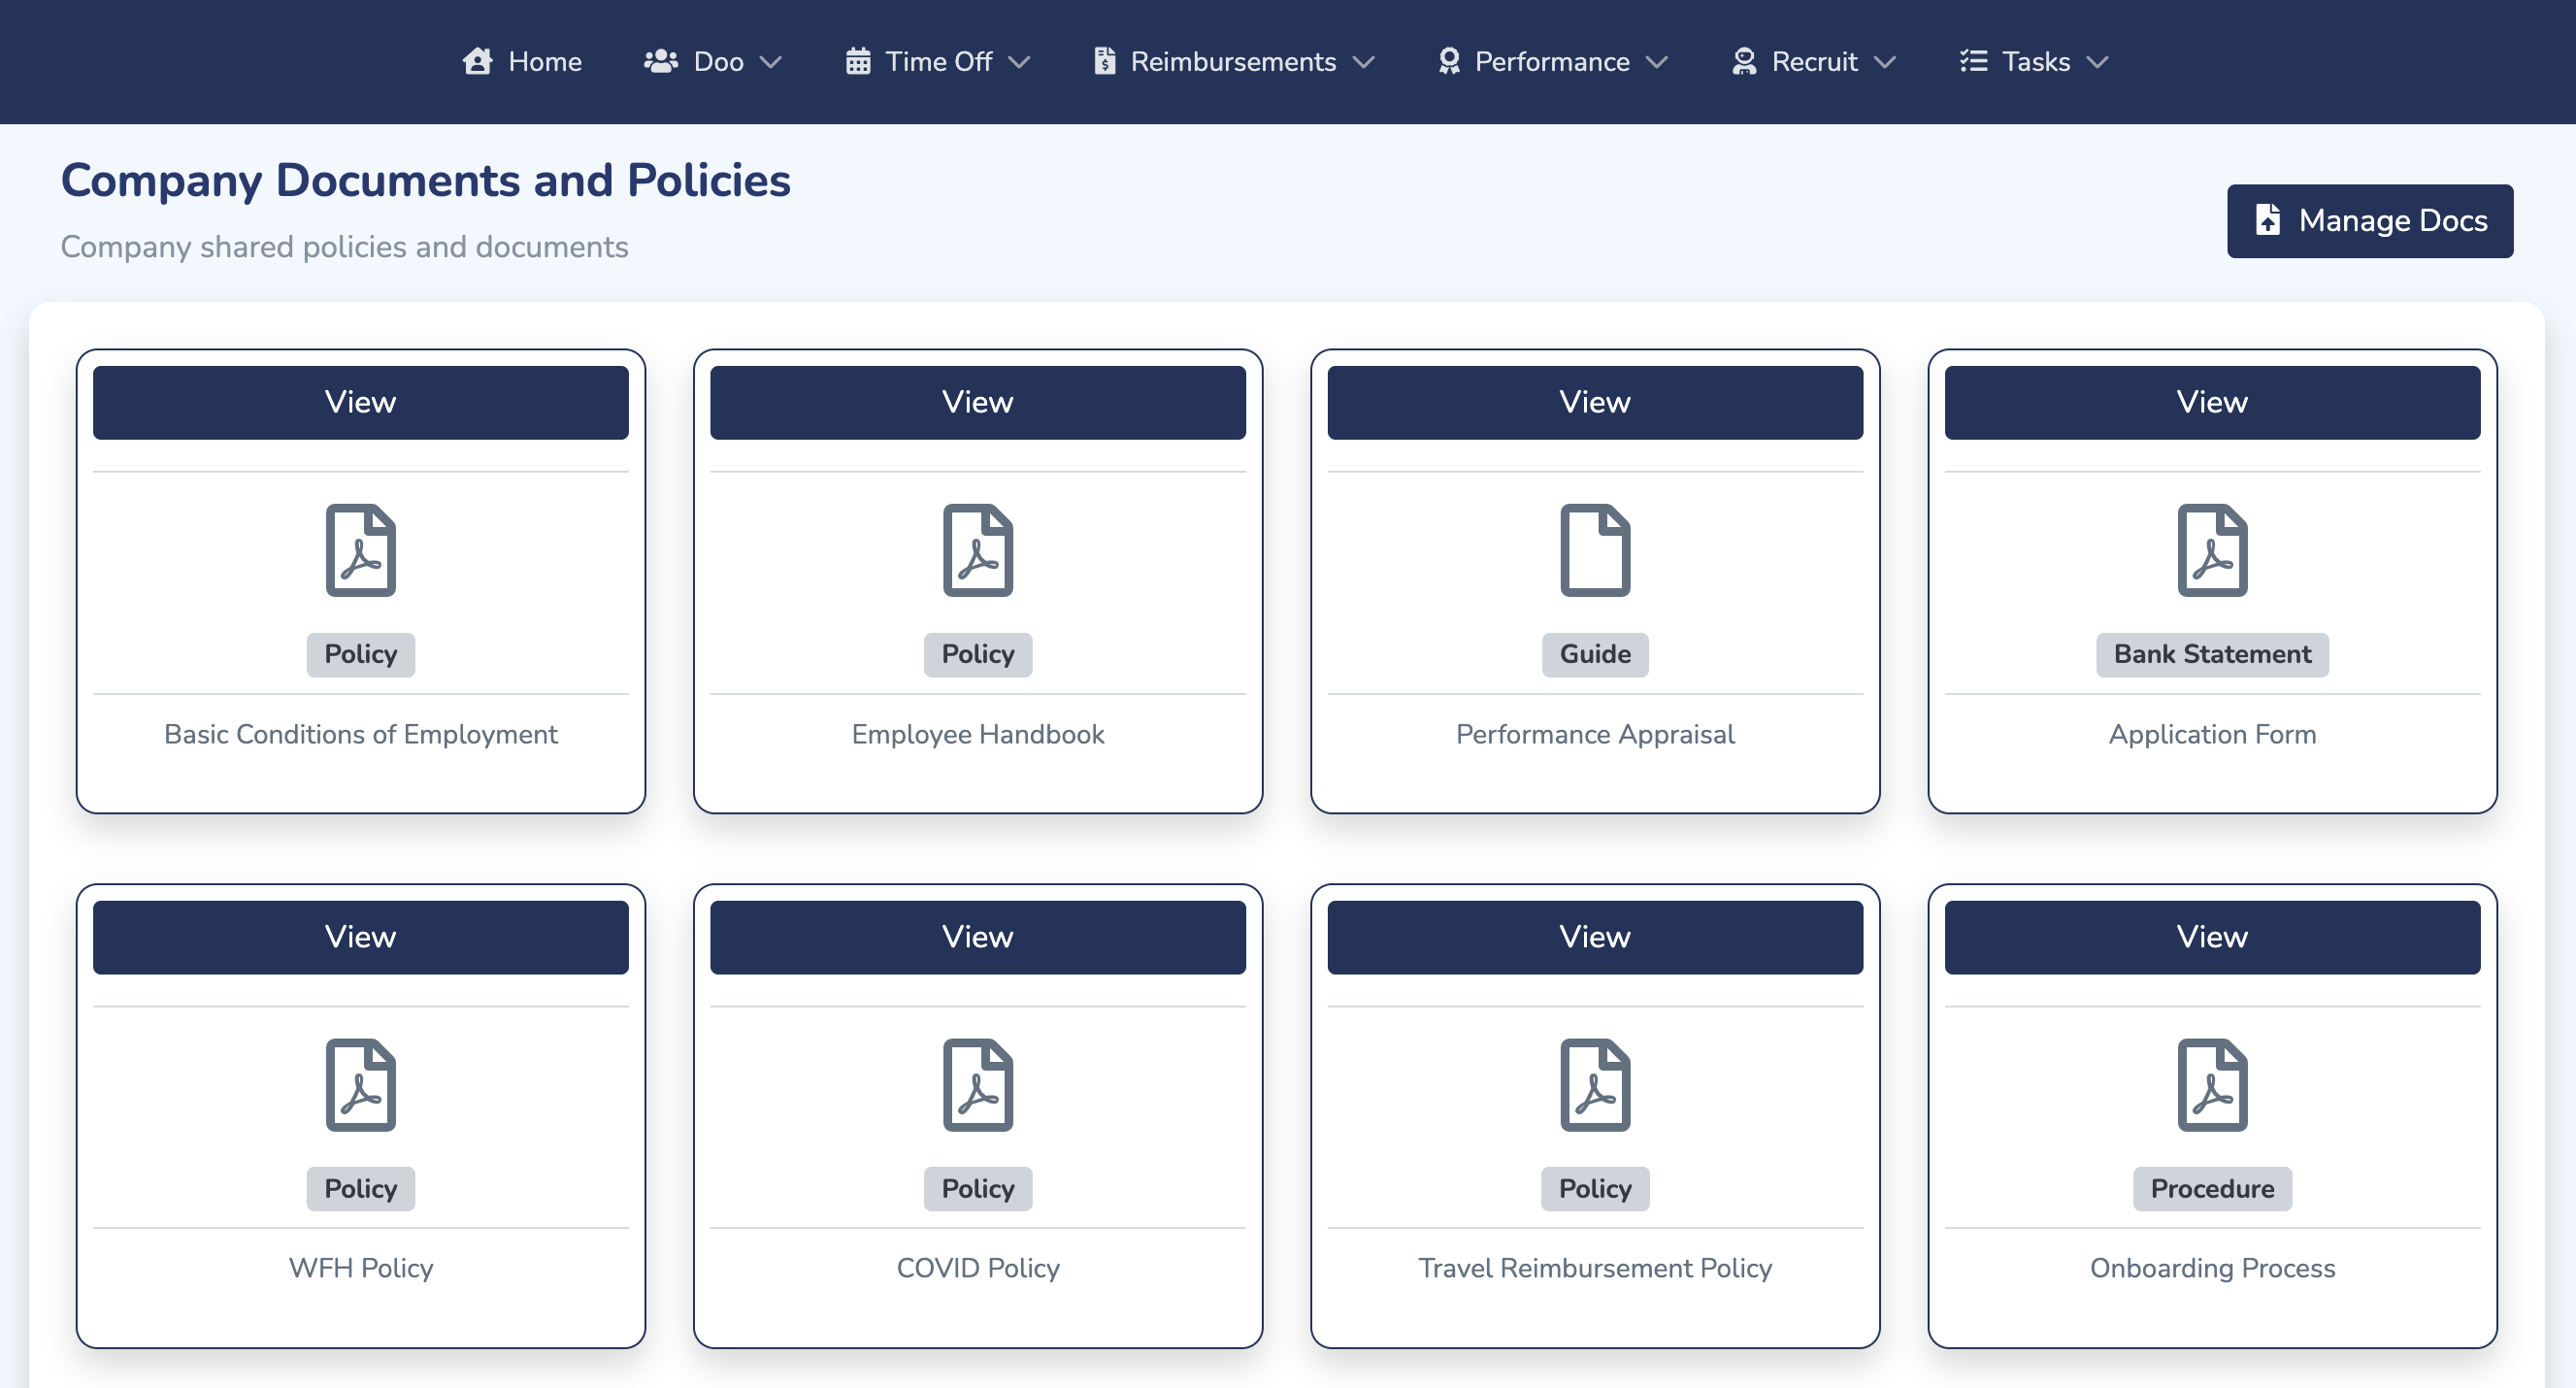This screenshot has height=1388, width=2576.
Task: Click the Home house icon
Action: (477, 61)
